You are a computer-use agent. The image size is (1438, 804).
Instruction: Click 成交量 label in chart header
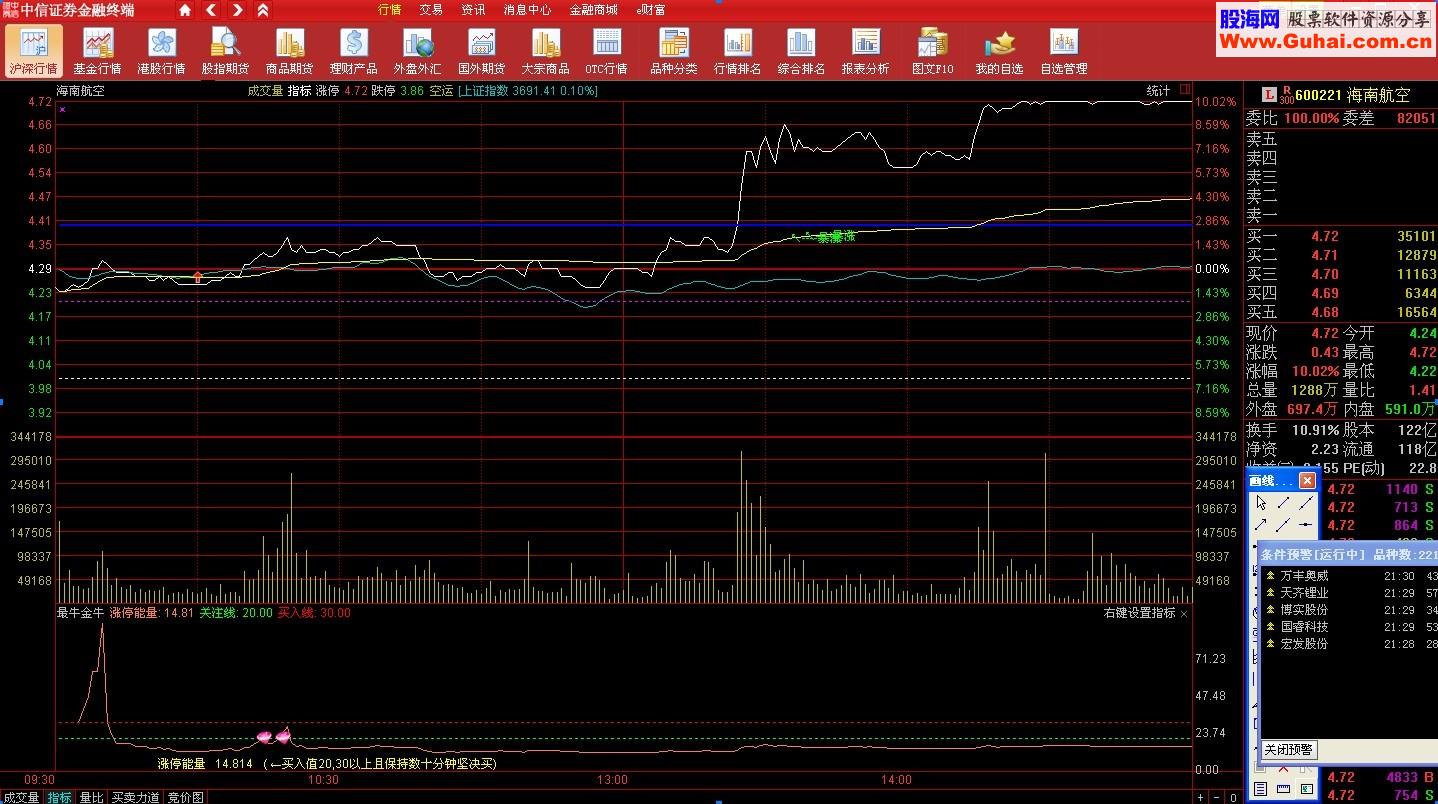pyautogui.click(x=265, y=91)
